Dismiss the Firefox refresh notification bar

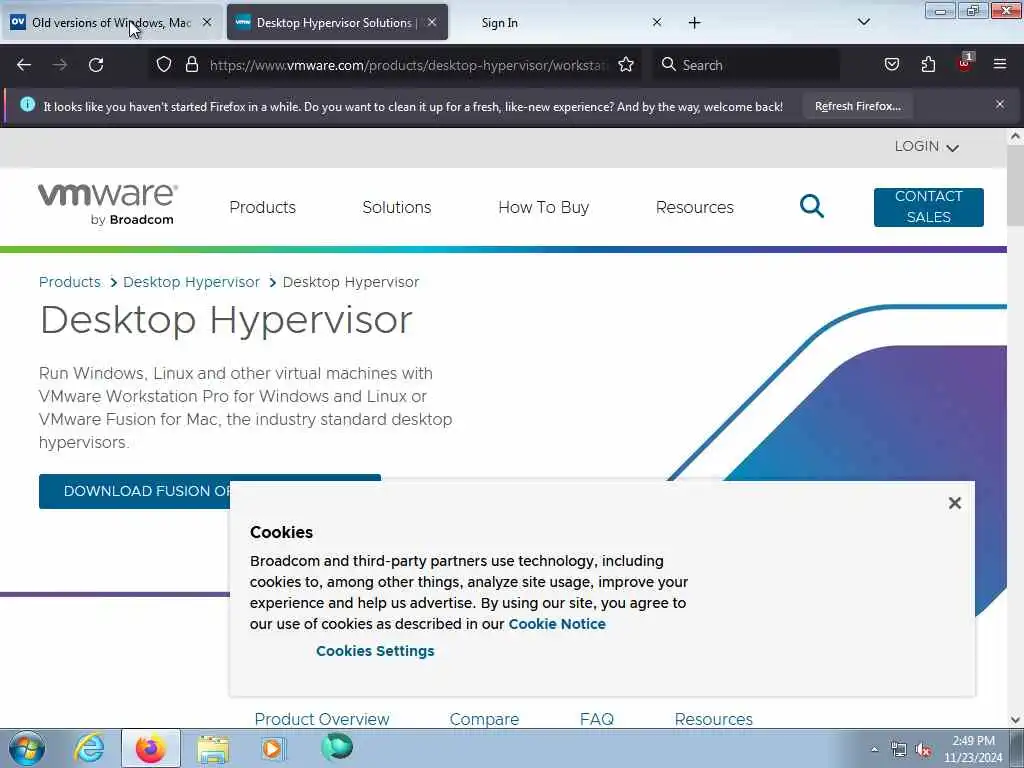point(1000,104)
